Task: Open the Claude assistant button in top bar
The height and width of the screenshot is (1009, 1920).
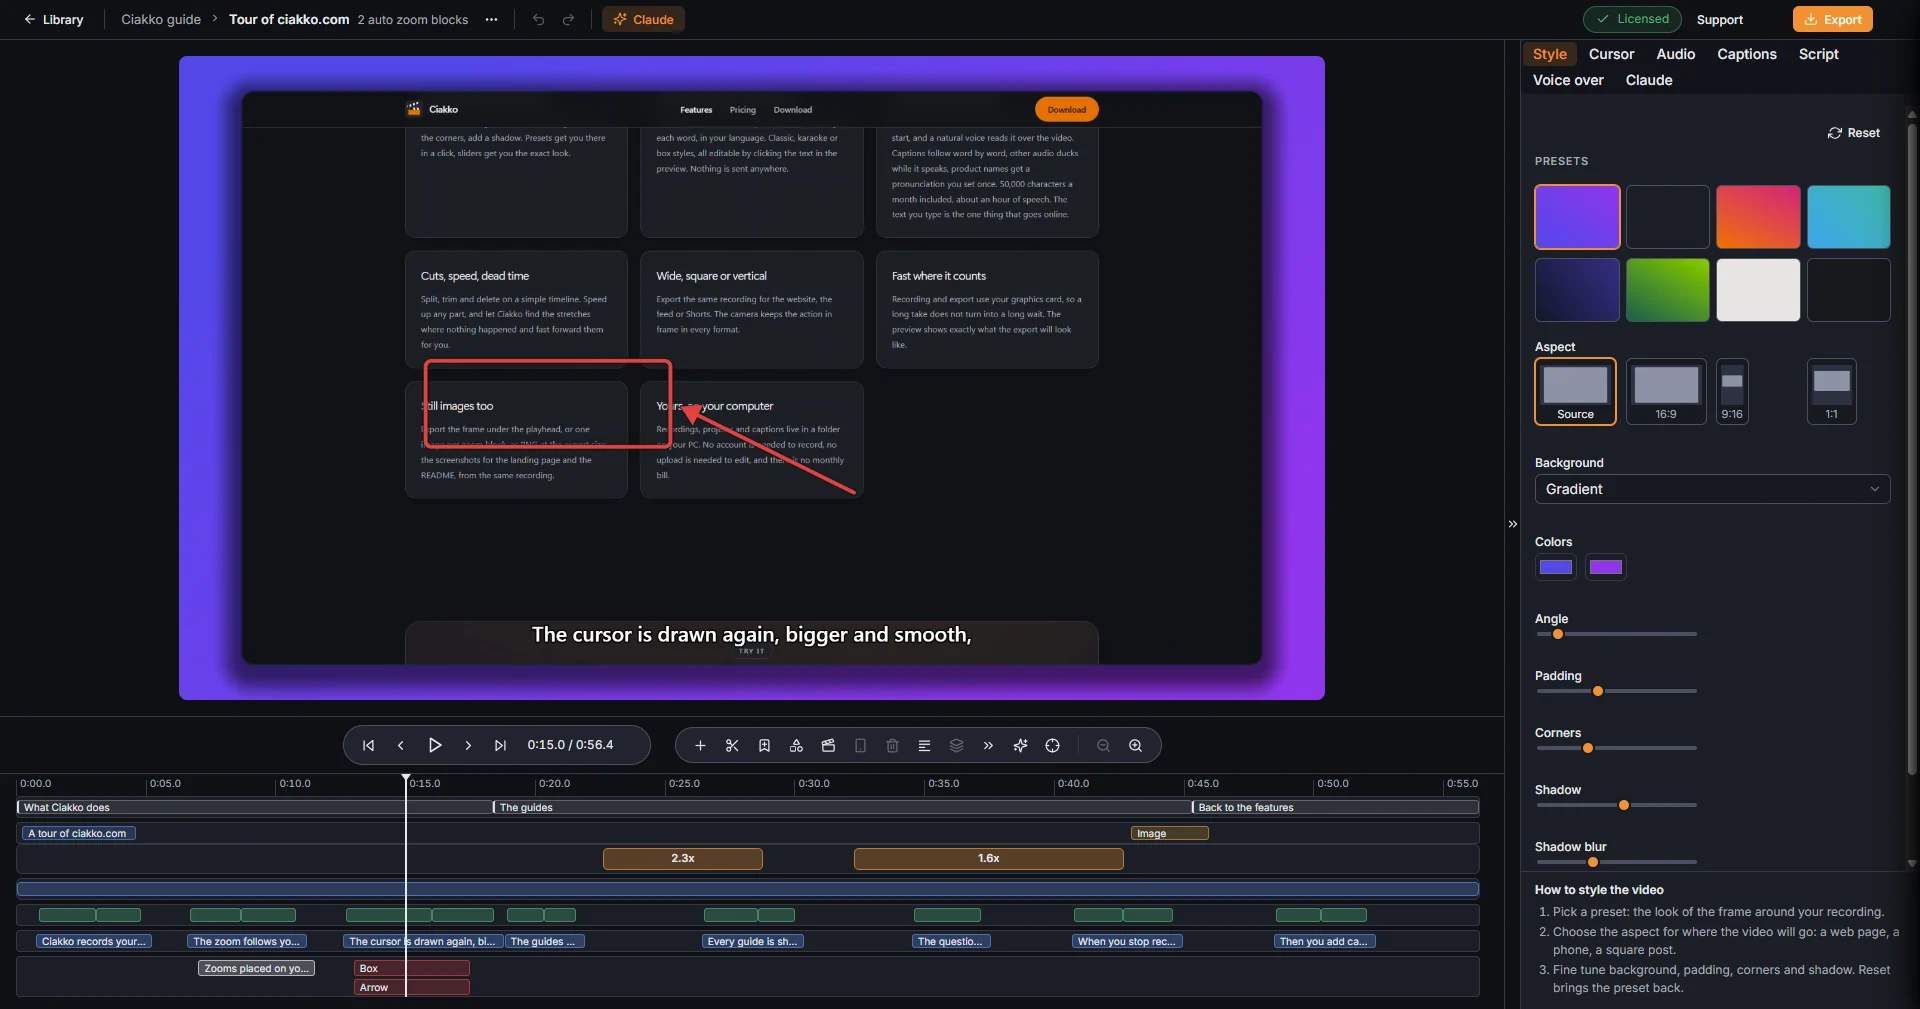Action: (643, 20)
